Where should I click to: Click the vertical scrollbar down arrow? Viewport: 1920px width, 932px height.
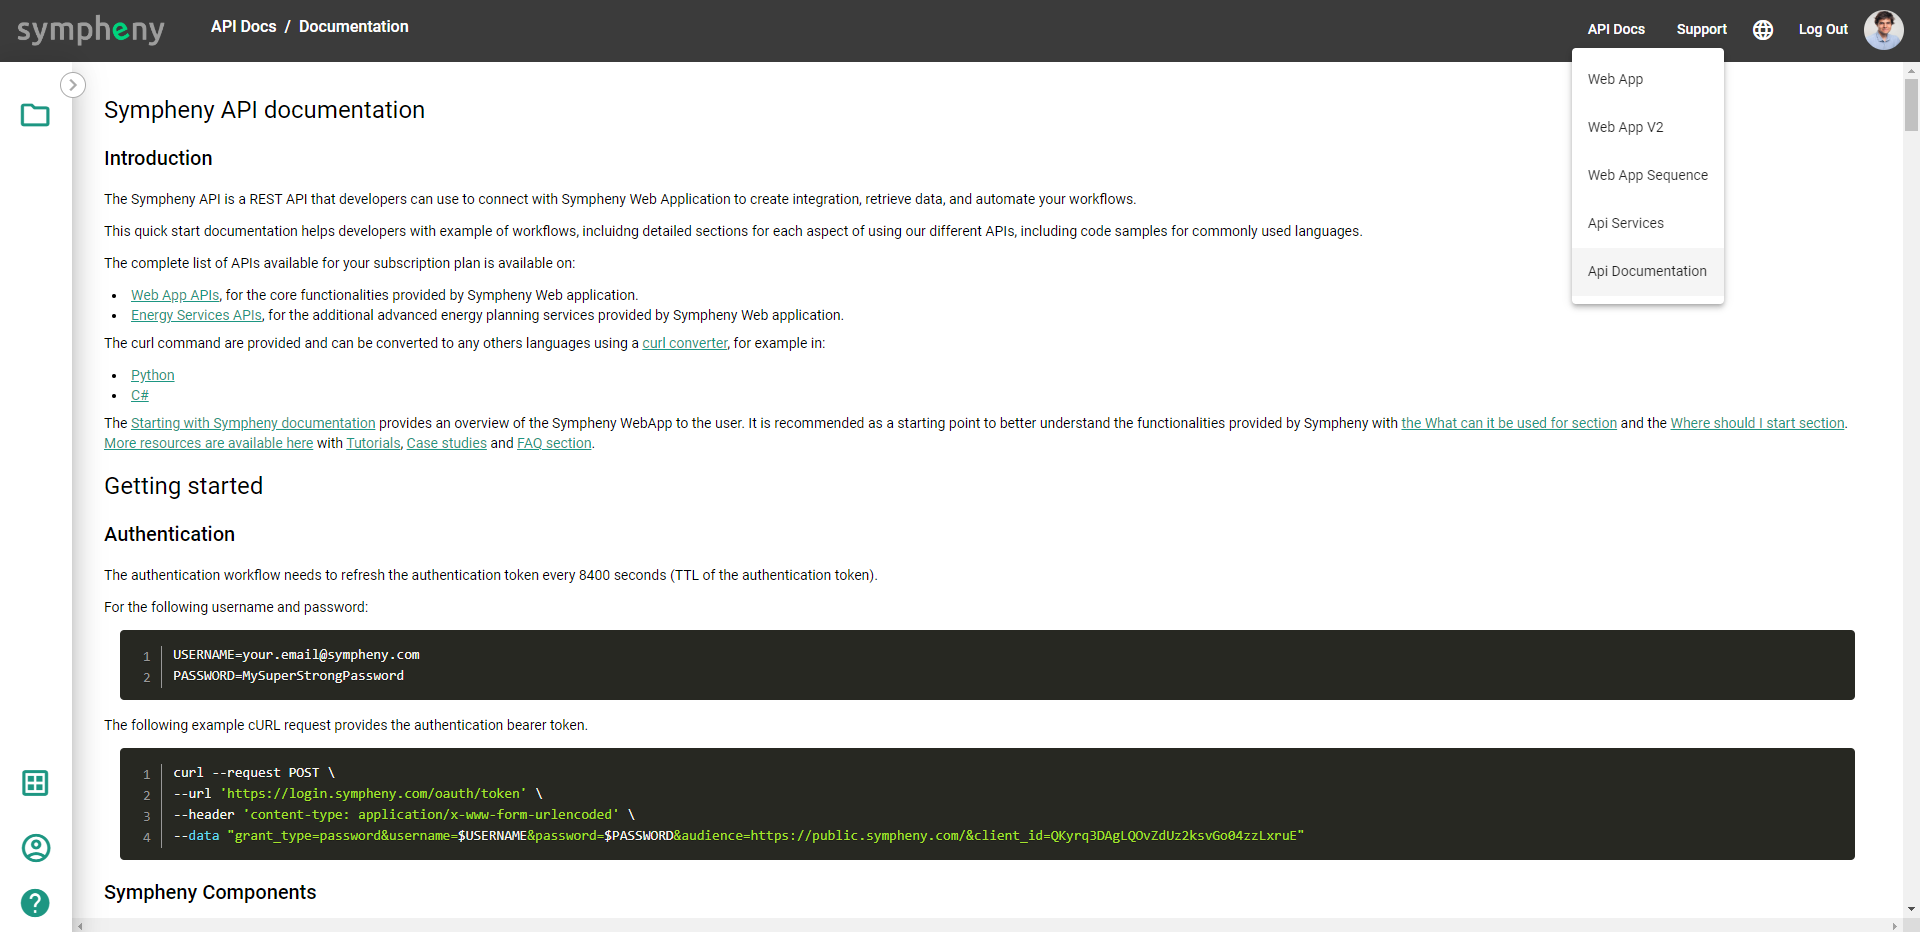coord(1911,909)
